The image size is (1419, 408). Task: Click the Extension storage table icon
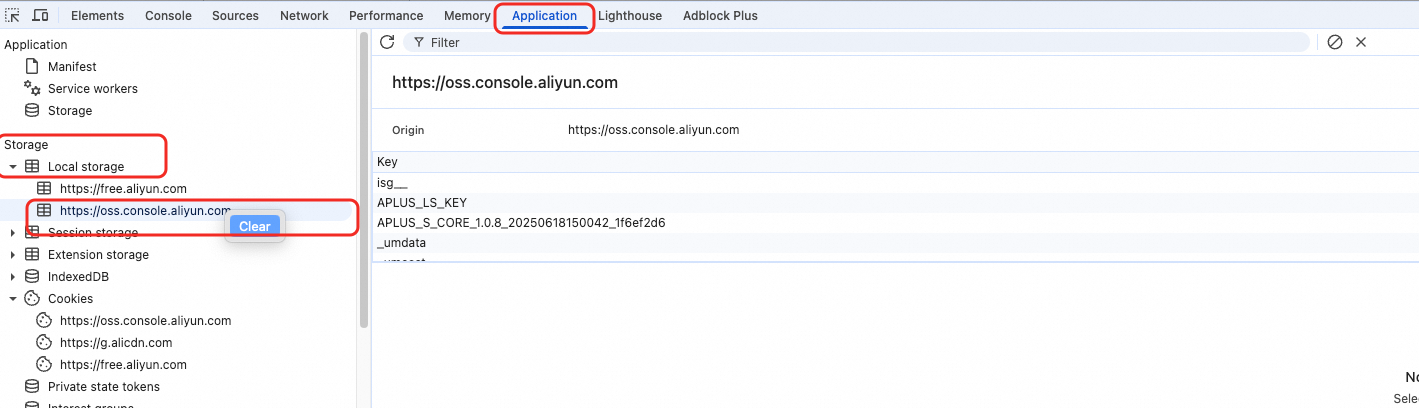32,255
